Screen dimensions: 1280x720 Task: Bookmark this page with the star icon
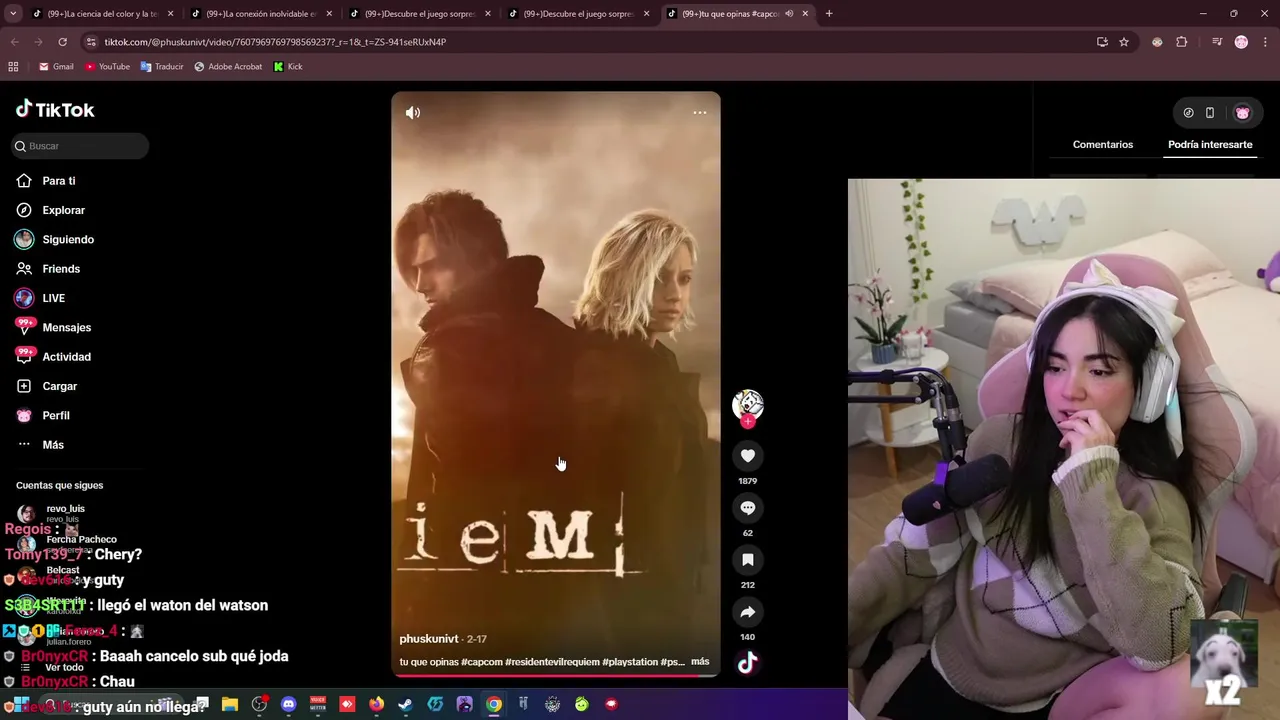tap(1124, 42)
